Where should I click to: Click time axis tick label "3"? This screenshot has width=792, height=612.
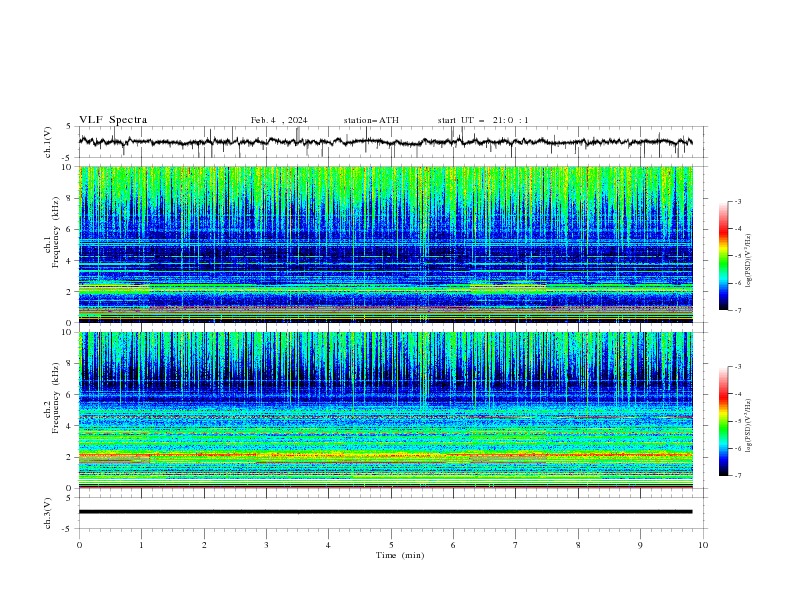266,545
